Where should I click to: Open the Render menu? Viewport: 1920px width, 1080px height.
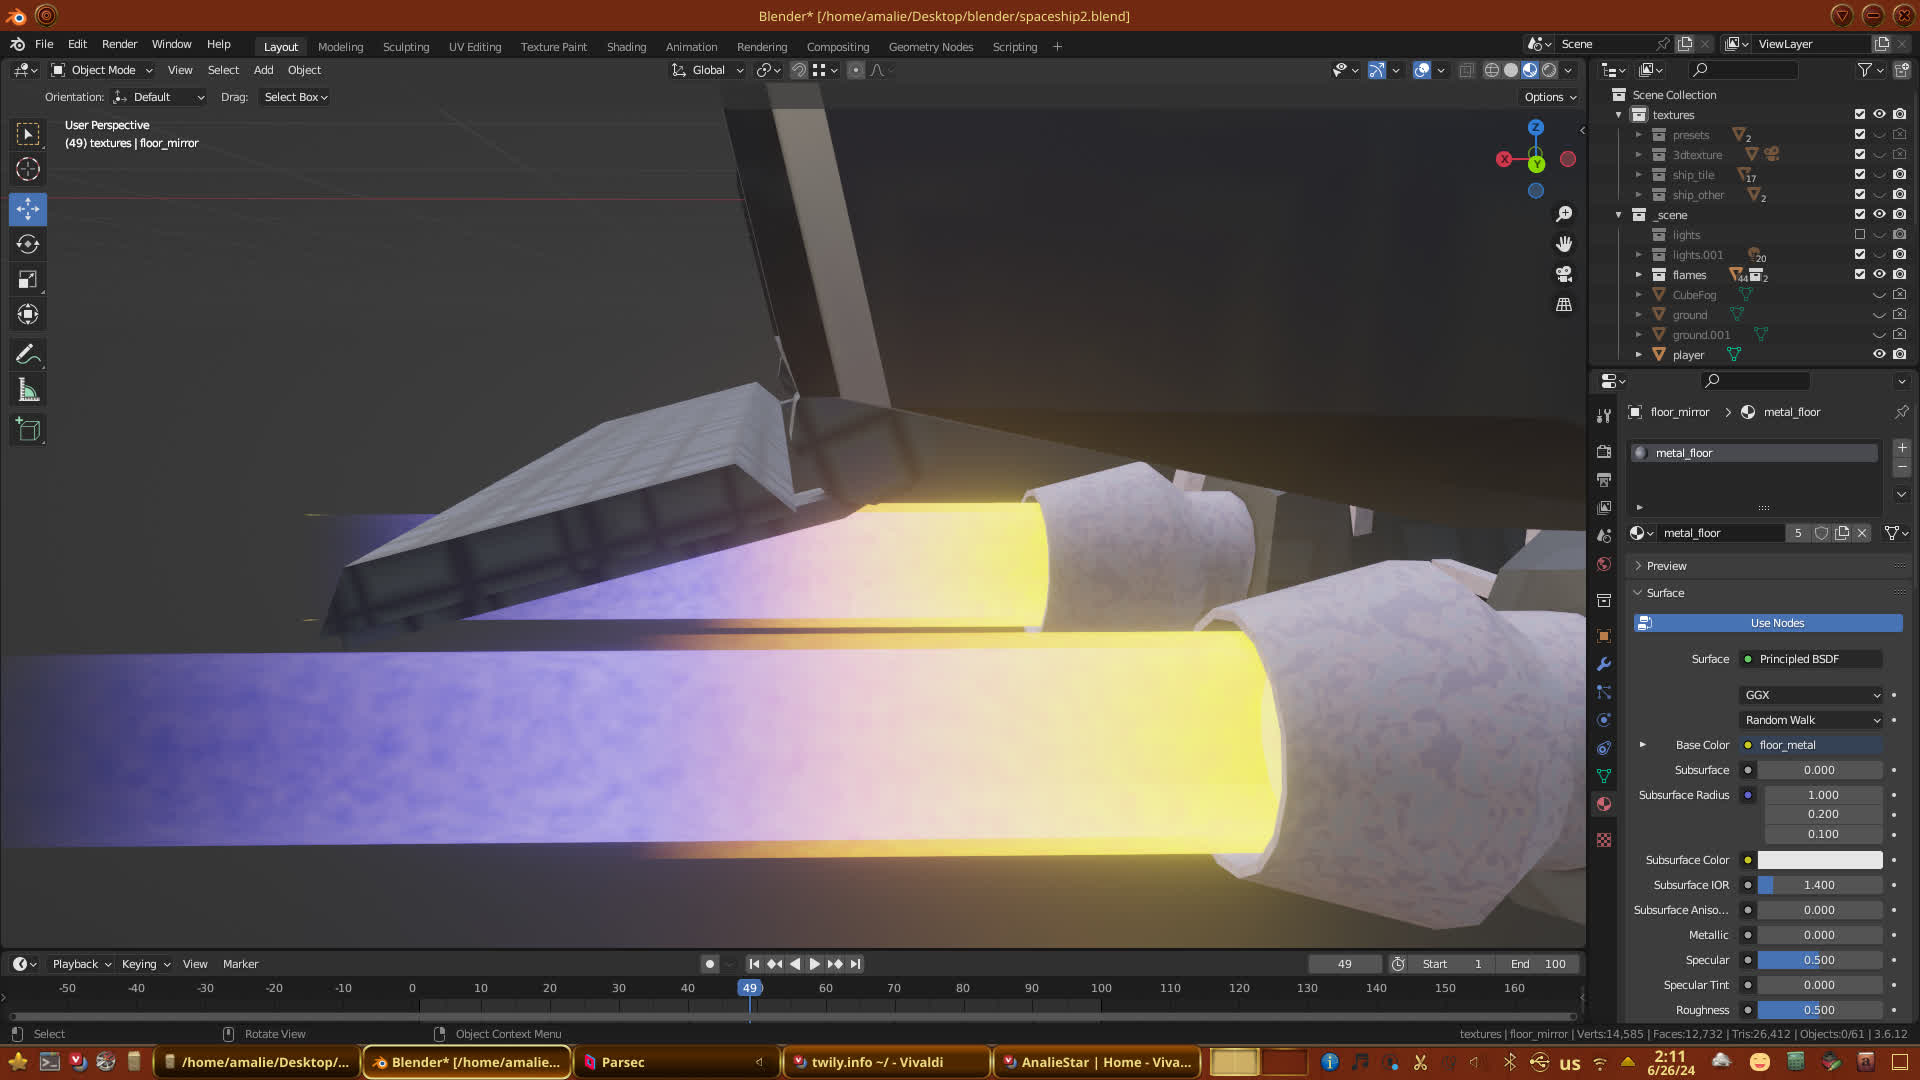click(x=119, y=44)
